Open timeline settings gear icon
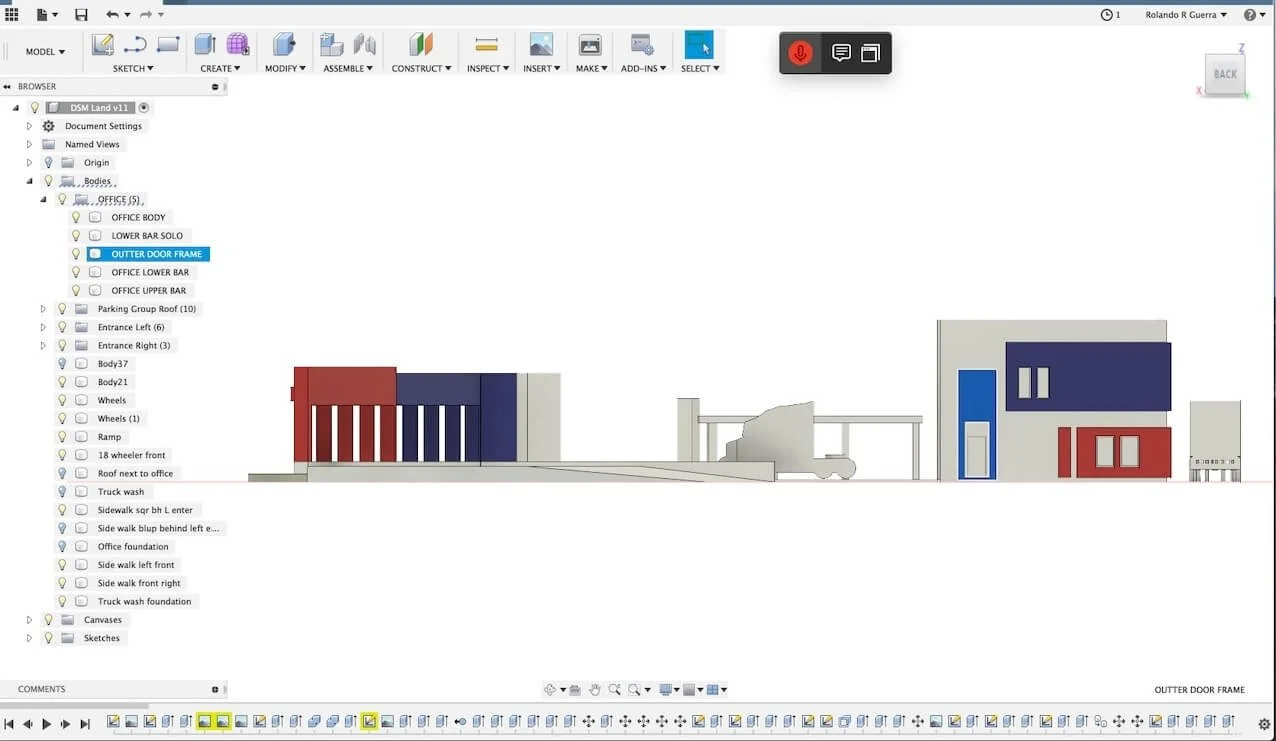1276x741 pixels. click(1264, 723)
